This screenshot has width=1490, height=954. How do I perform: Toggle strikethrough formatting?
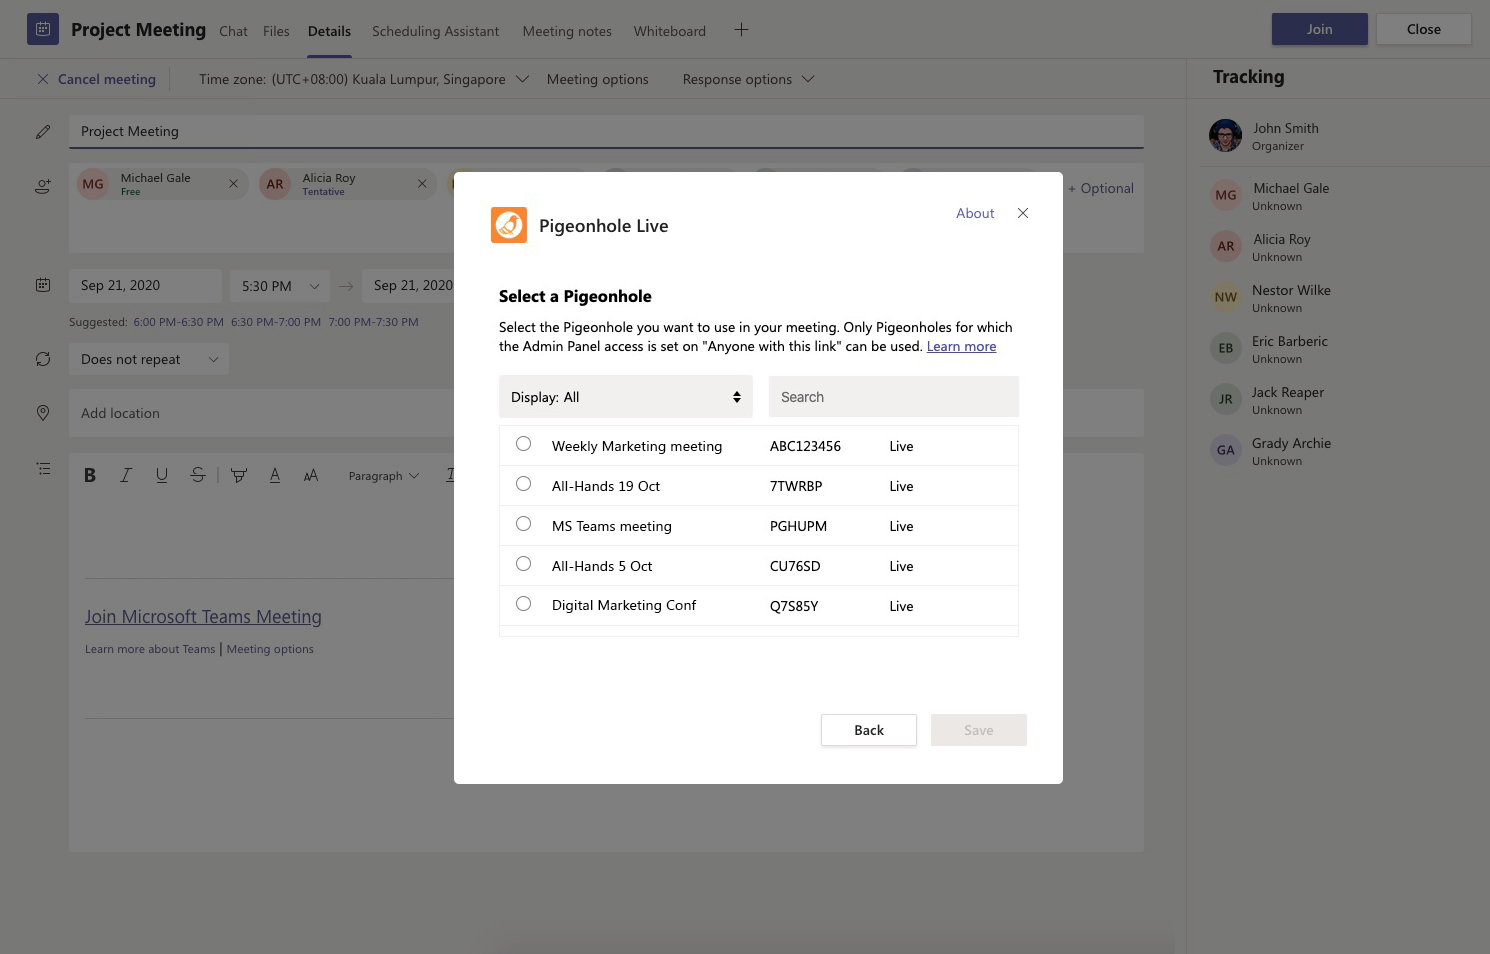(x=198, y=475)
